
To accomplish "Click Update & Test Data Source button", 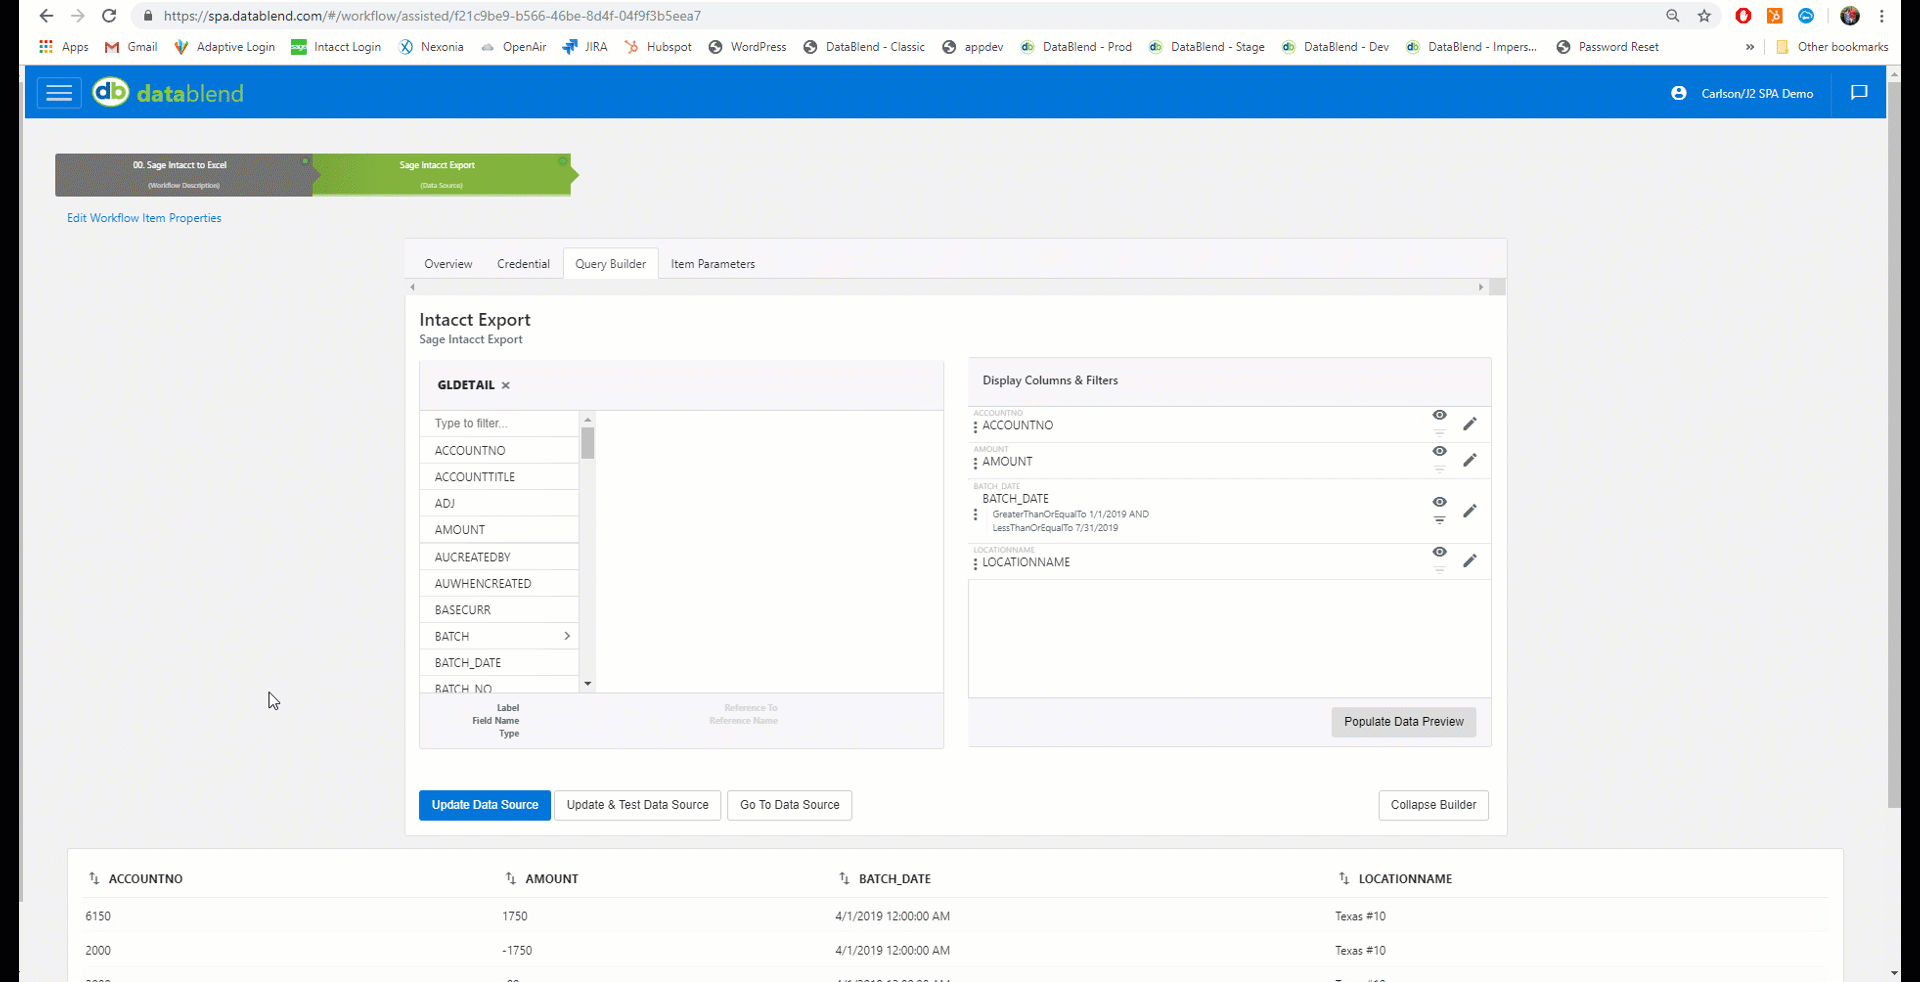I will click(637, 805).
